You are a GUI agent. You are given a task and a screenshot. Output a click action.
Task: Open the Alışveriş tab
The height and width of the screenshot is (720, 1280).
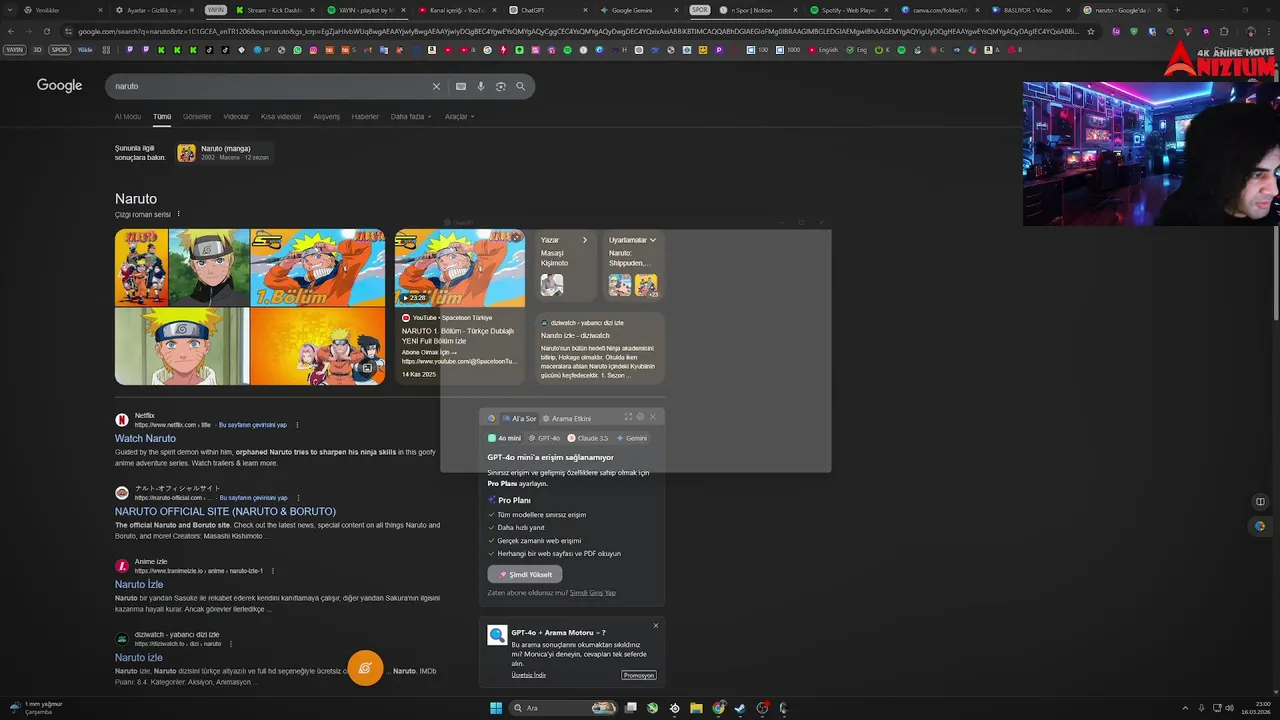click(x=327, y=116)
